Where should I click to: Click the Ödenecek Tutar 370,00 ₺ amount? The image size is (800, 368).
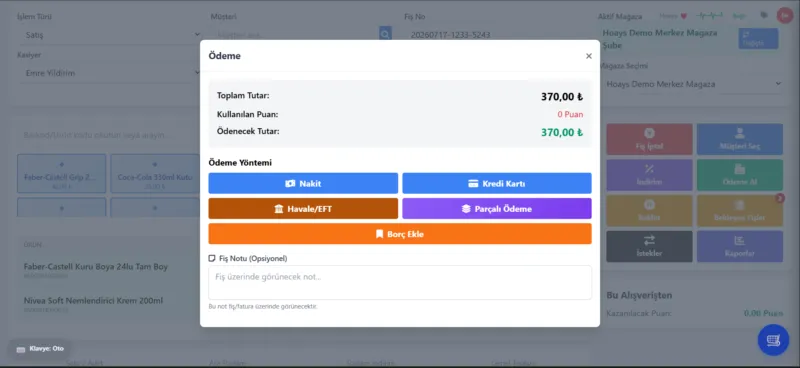(x=562, y=132)
